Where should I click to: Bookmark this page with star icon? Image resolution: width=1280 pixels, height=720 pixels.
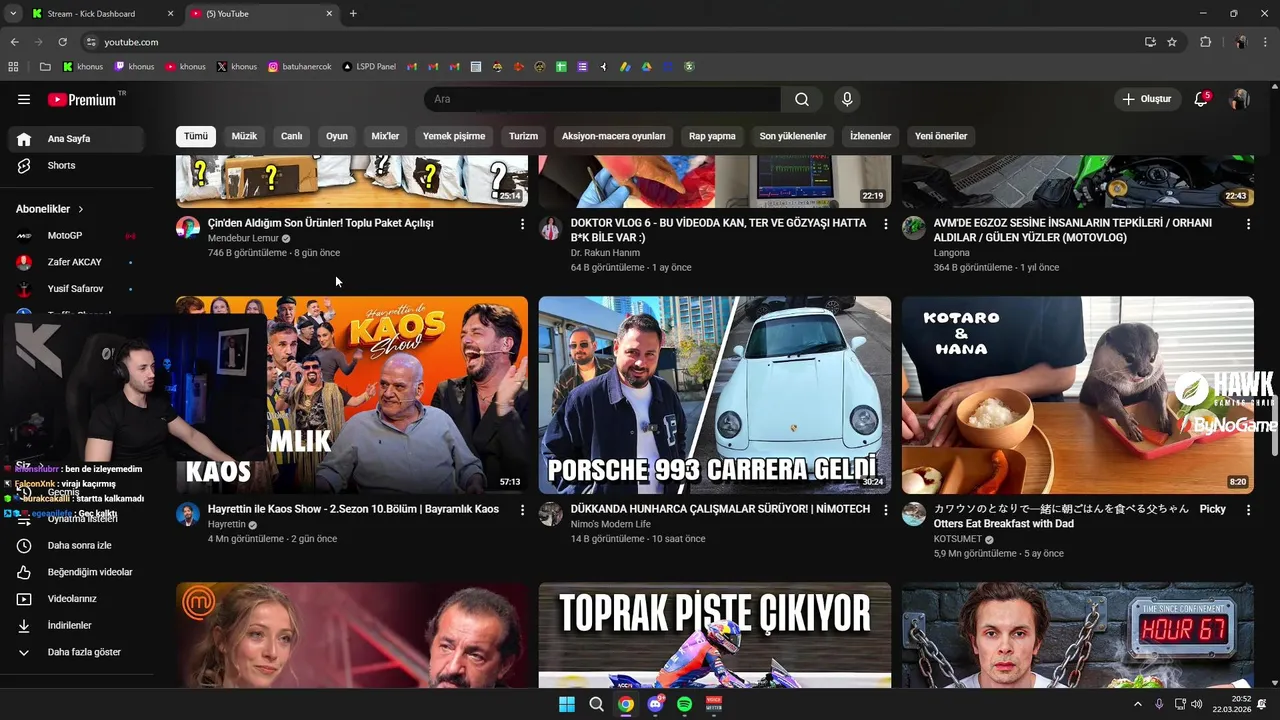click(1172, 42)
